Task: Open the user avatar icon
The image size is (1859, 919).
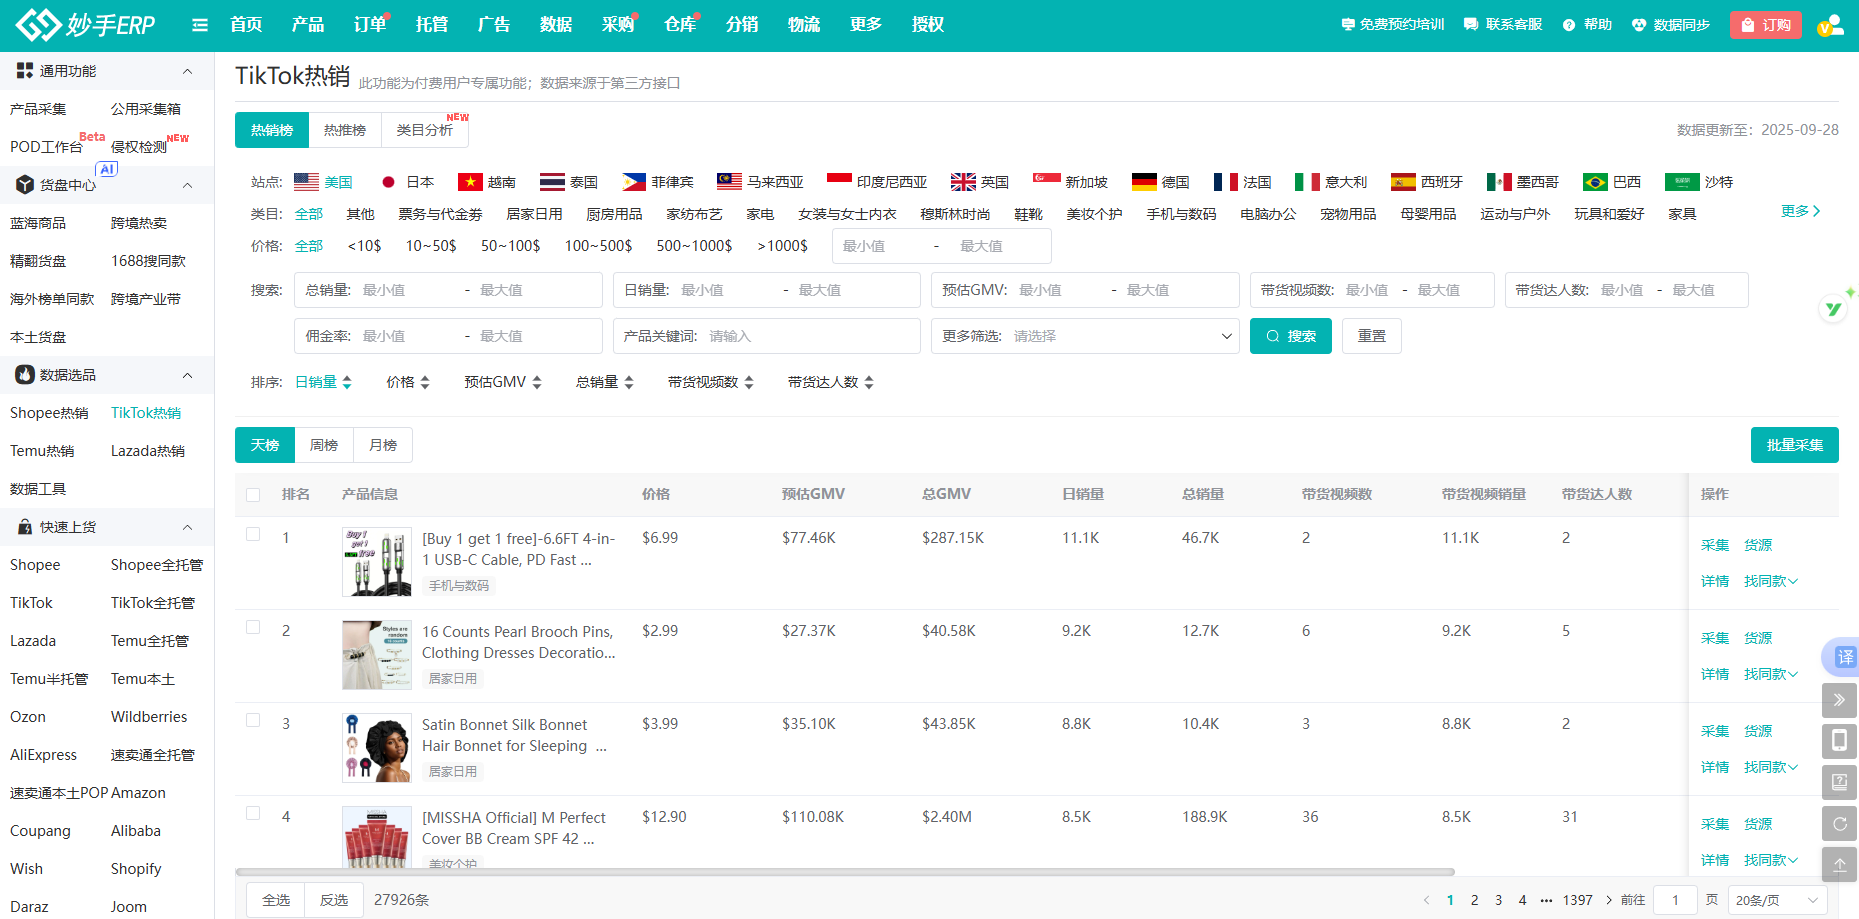Action: click(1830, 25)
